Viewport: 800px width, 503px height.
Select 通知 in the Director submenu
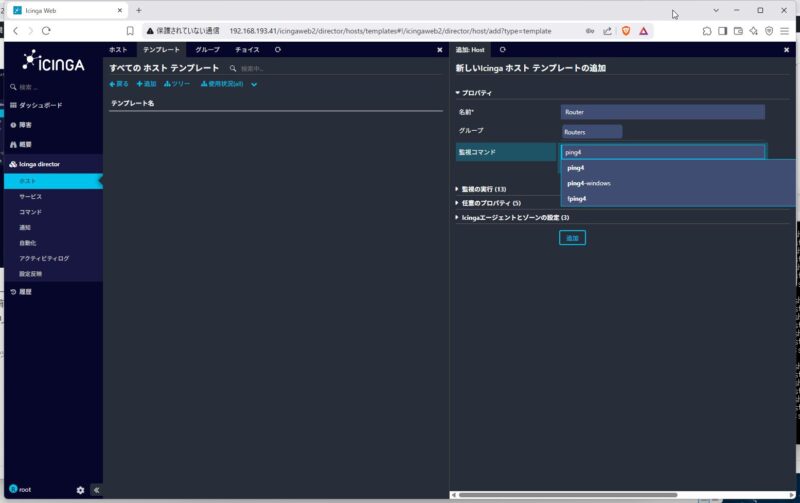click(25, 228)
